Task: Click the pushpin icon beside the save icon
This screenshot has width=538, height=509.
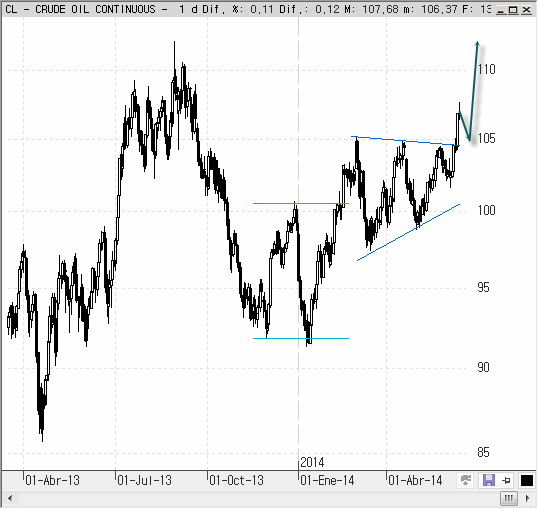Action: pos(506,481)
